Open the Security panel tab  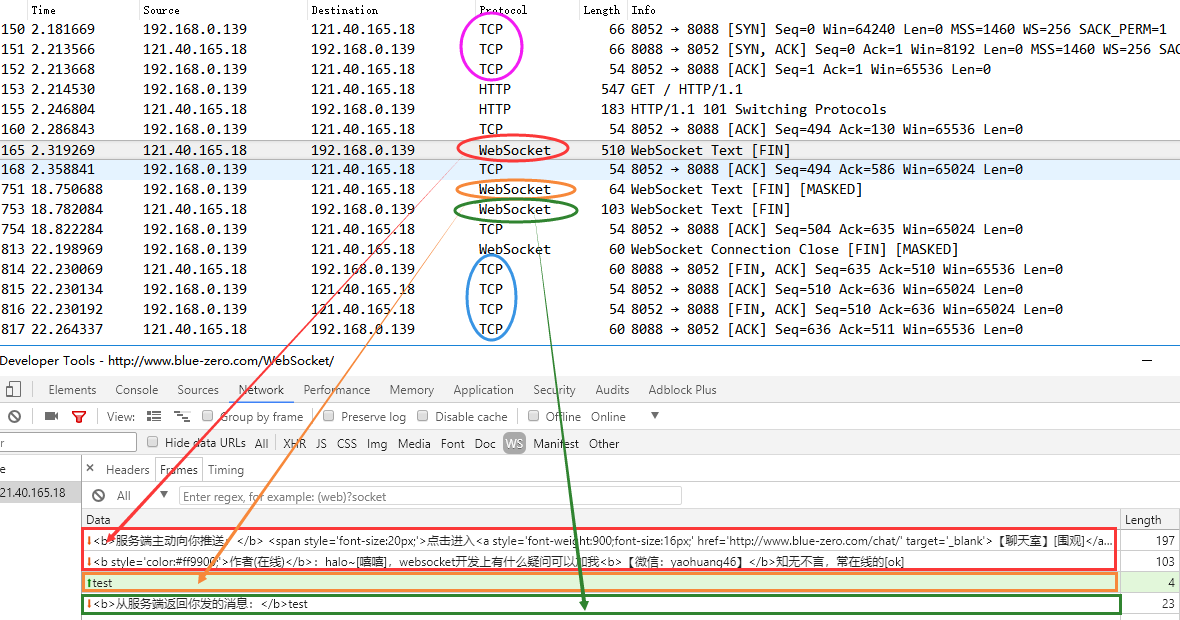[x=555, y=390]
